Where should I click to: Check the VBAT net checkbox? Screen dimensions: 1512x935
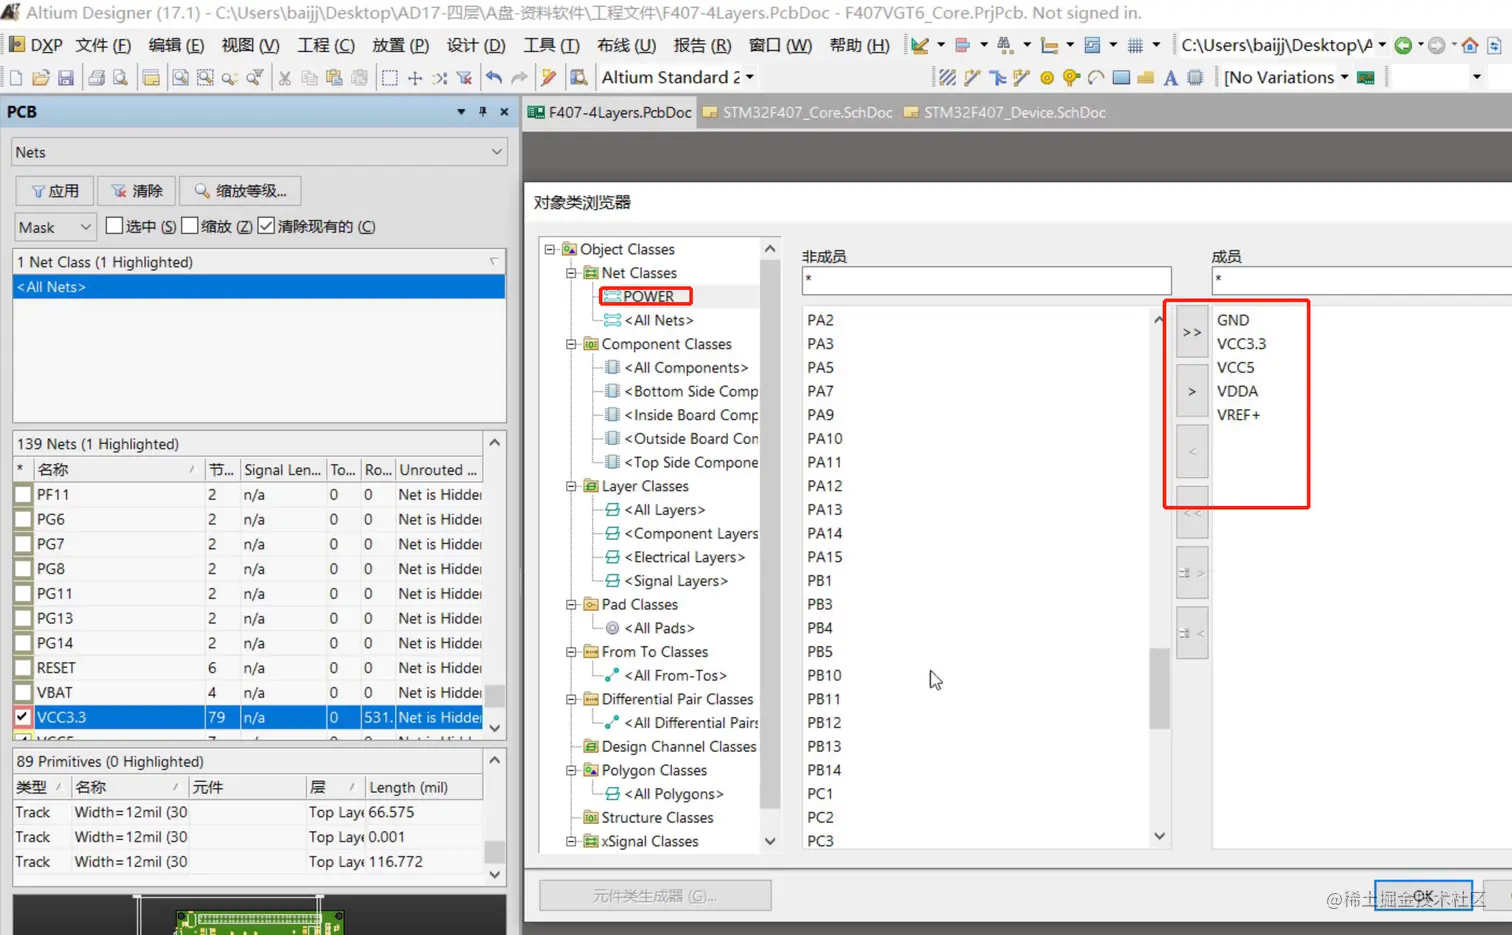pos(23,693)
